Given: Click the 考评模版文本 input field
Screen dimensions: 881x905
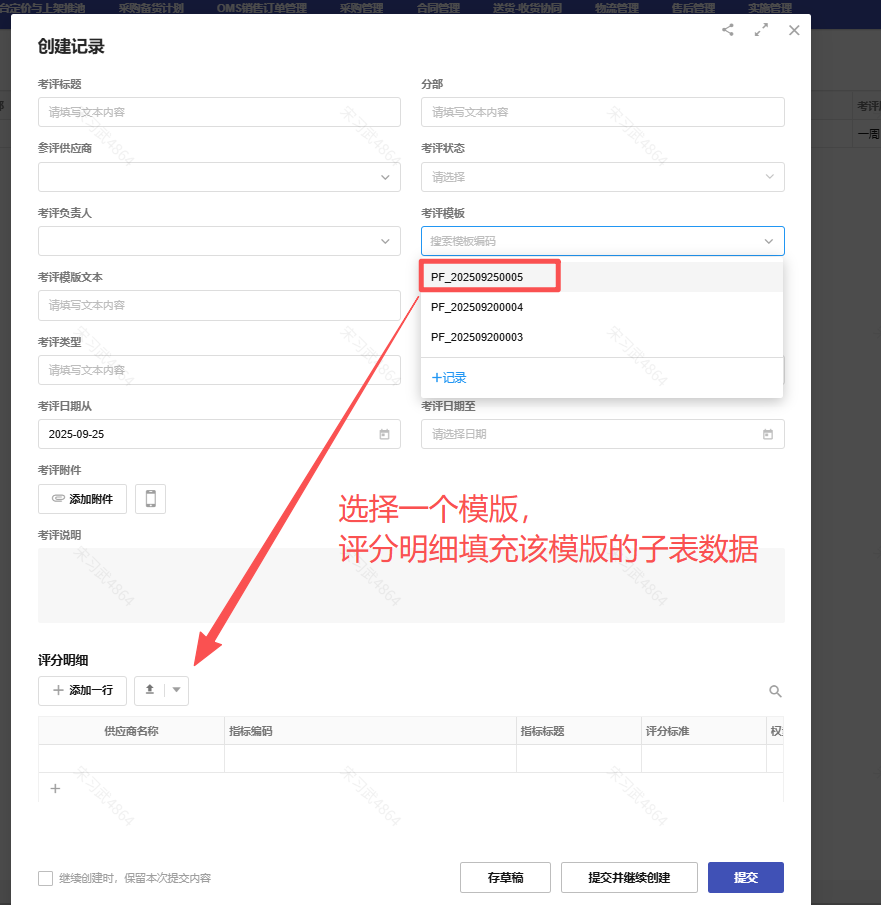Looking at the screenshot, I should click(219, 305).
